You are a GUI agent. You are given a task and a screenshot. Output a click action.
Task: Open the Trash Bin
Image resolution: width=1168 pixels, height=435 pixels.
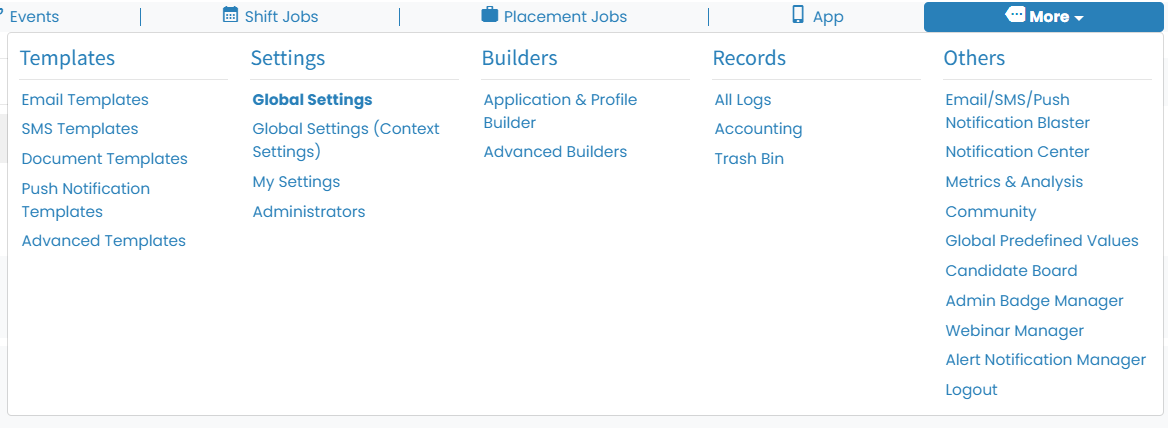pos(749,159)
